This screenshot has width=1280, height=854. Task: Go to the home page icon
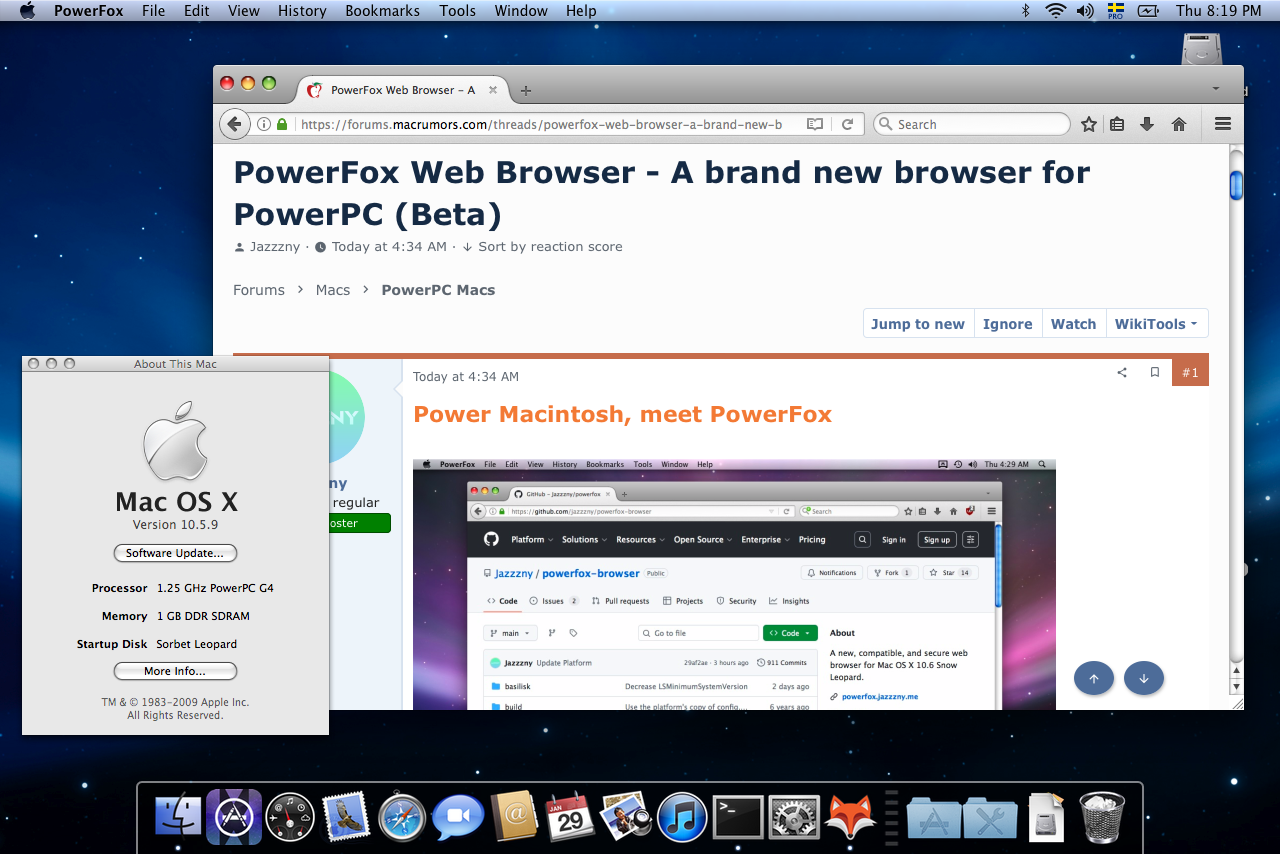(x=1179, y=124)
